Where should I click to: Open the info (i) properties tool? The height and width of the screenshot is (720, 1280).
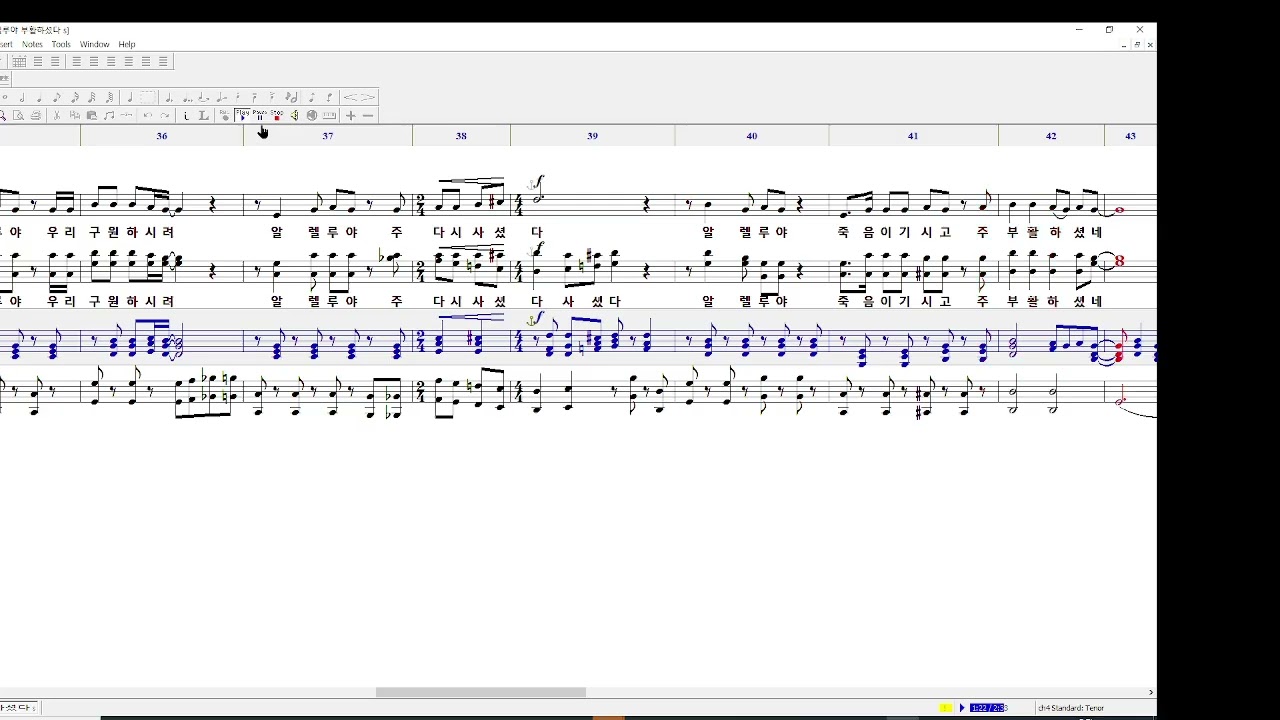point(186,116)
